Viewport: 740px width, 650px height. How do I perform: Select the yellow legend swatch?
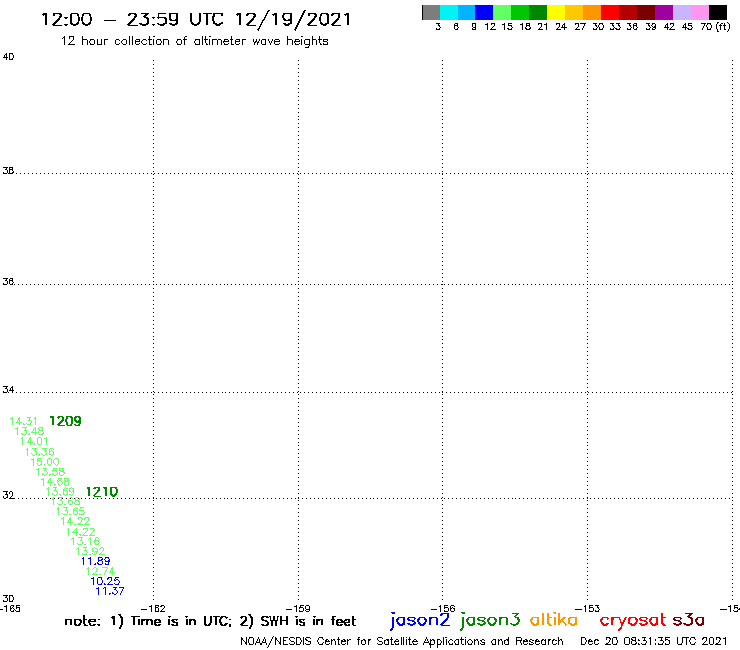tap(556, 12)
